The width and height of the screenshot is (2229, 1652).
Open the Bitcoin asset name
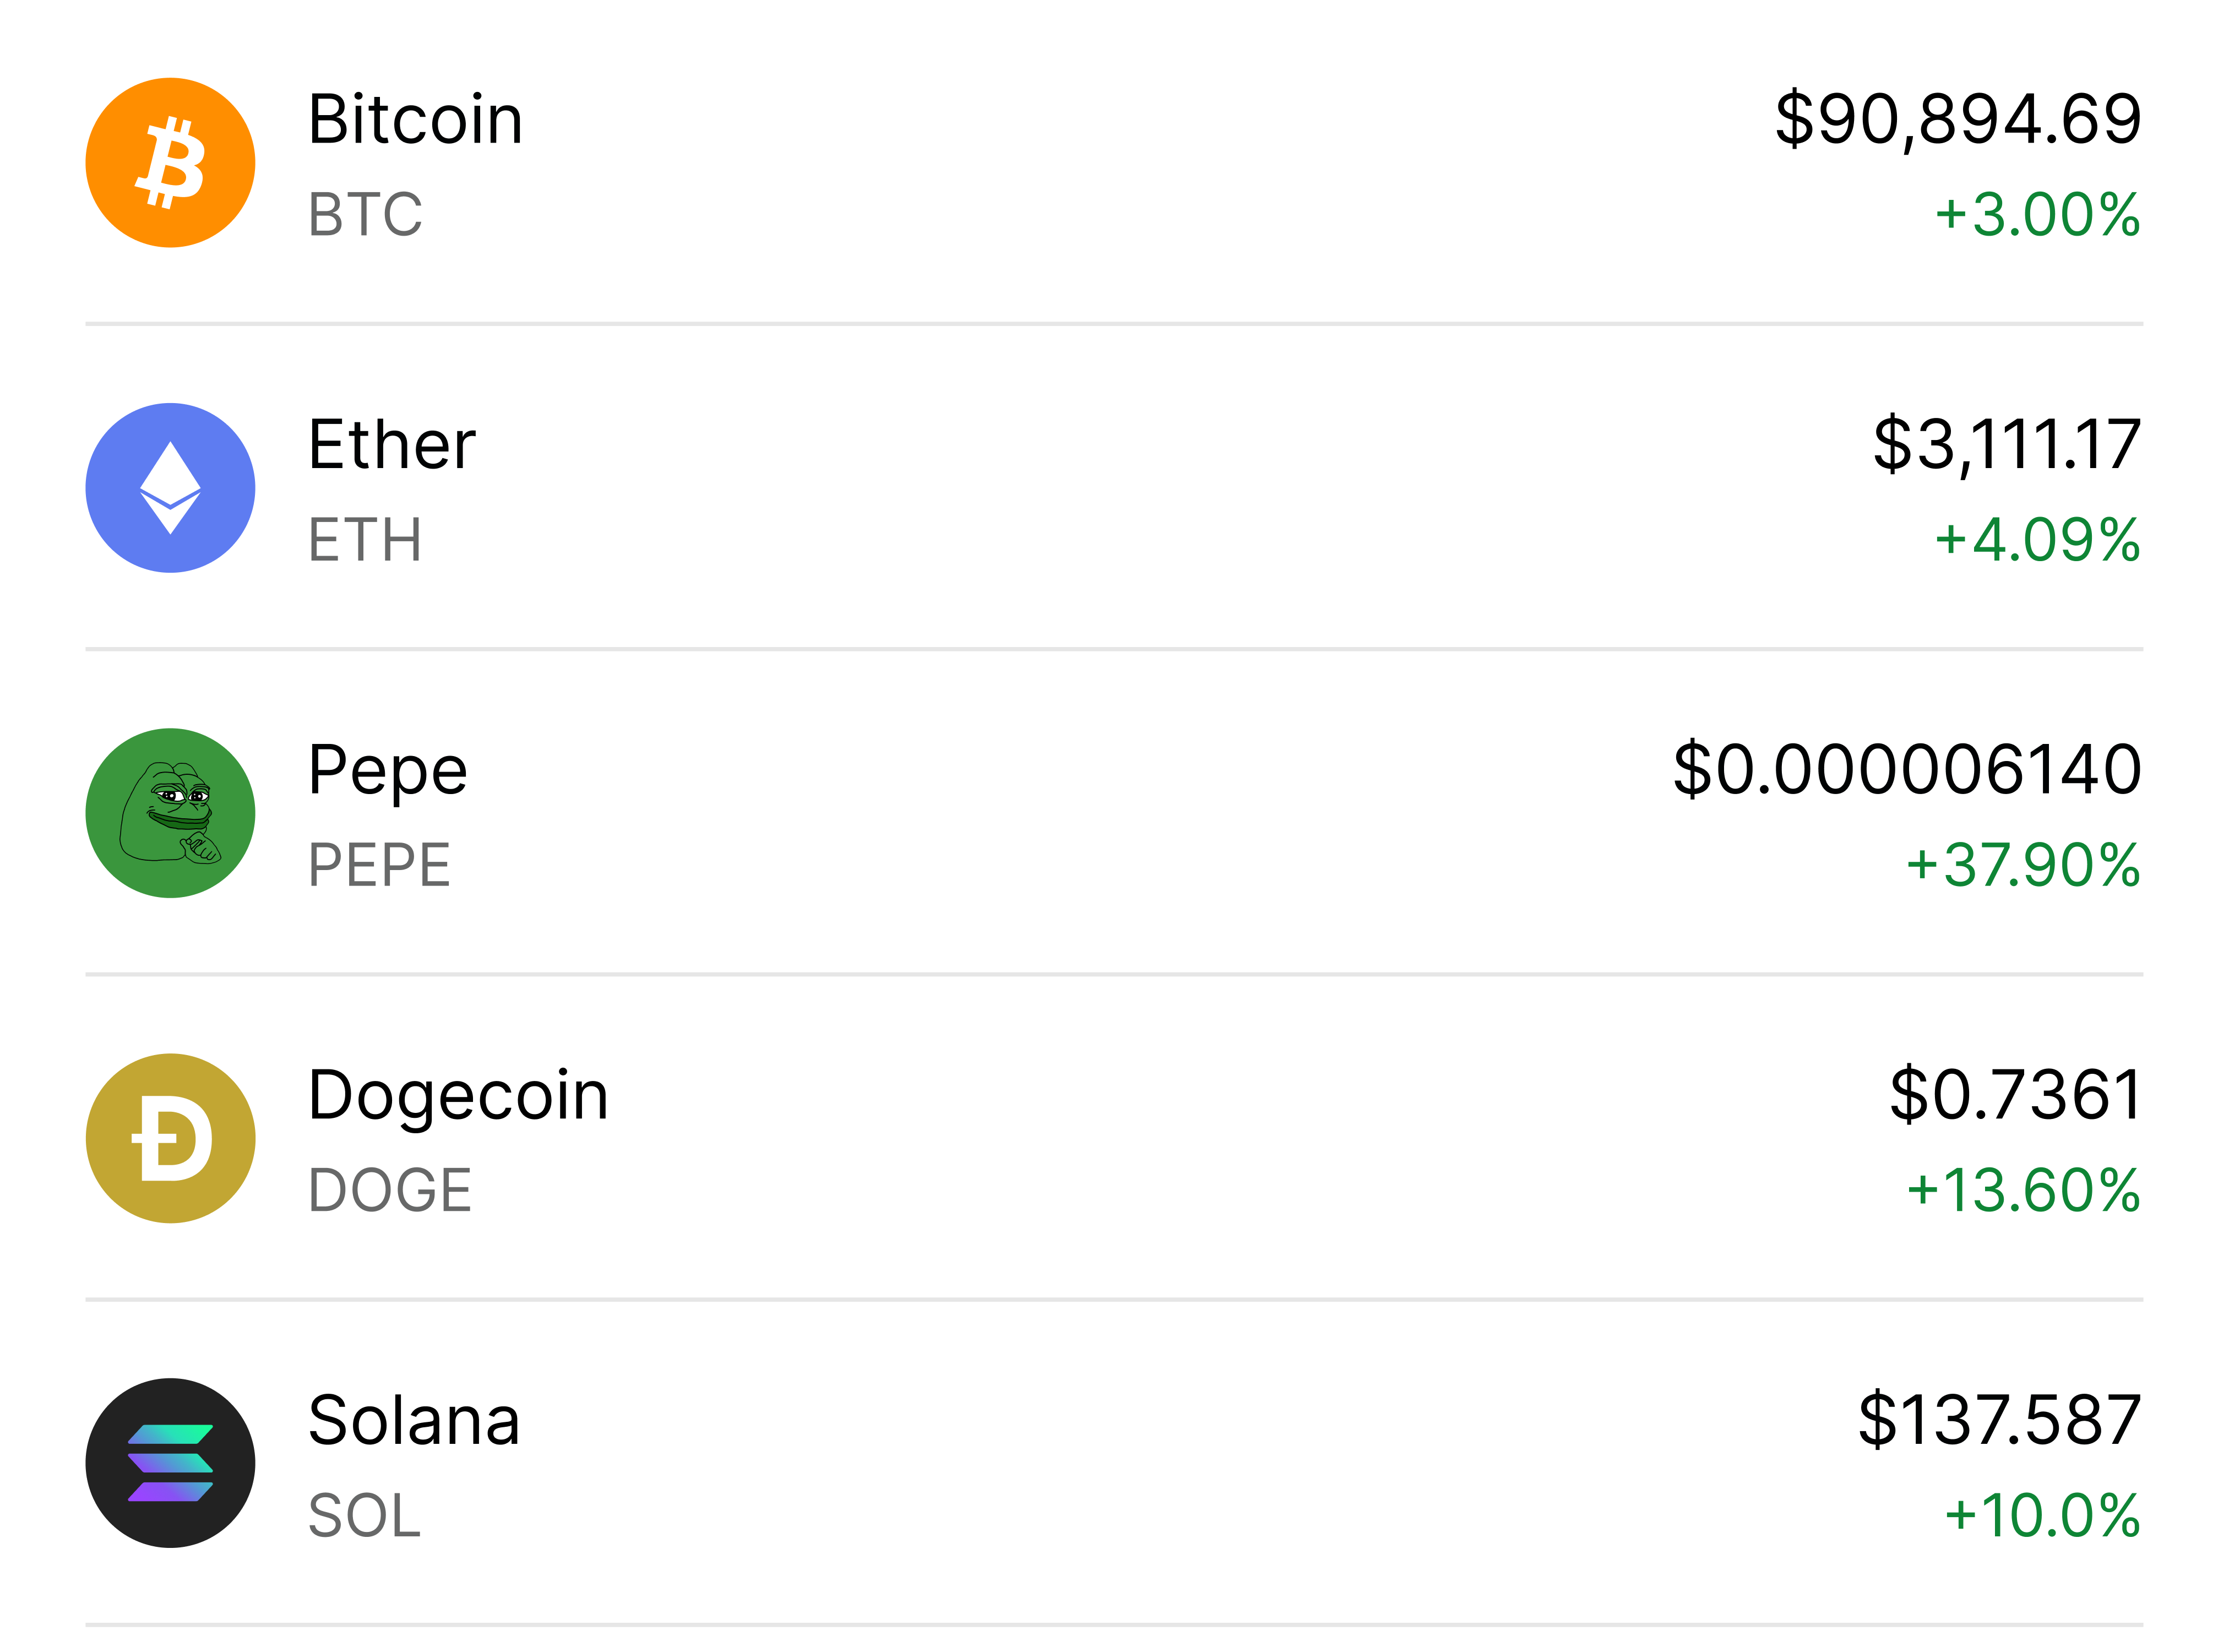415,120
